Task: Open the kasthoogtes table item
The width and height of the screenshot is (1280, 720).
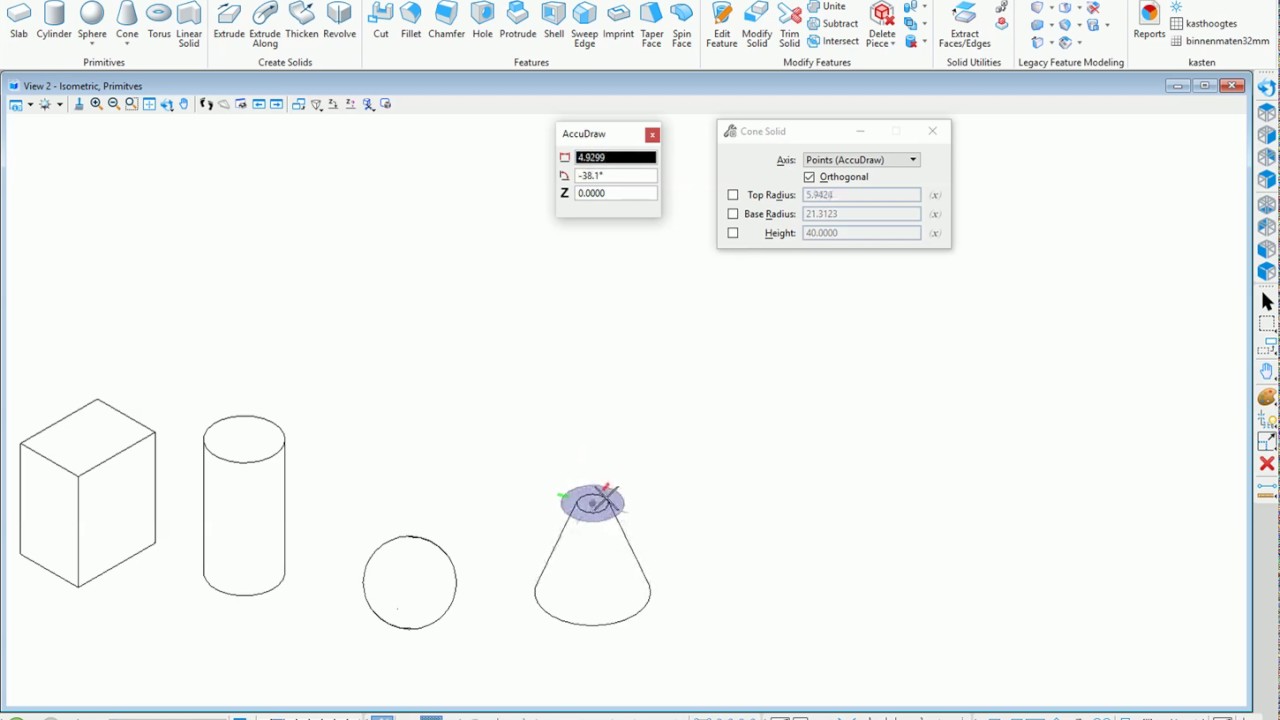Action: [1203, 24]
